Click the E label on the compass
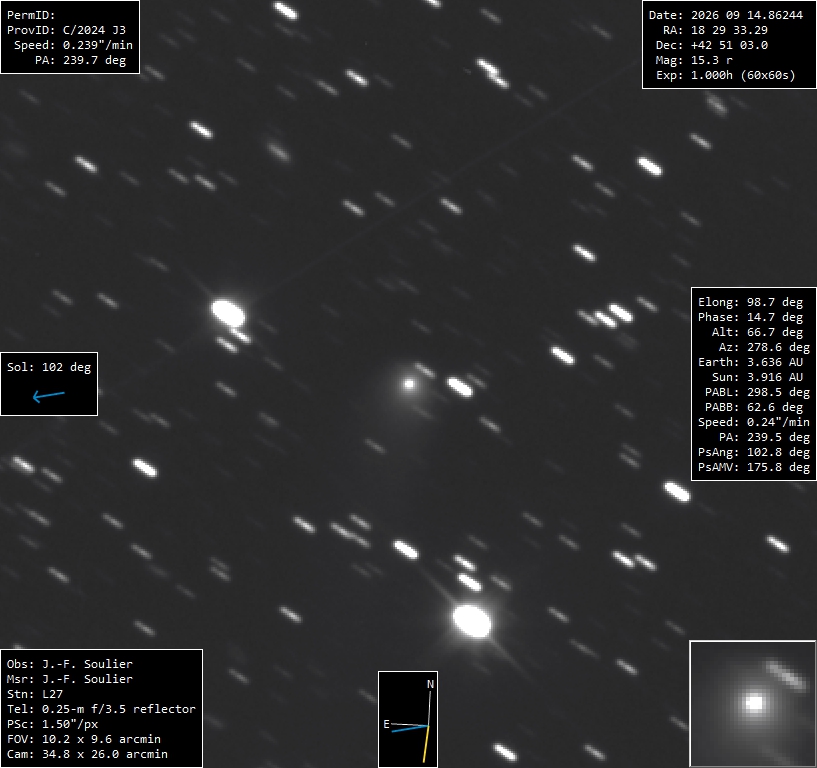817x768 pixels. tap(387, 724)
